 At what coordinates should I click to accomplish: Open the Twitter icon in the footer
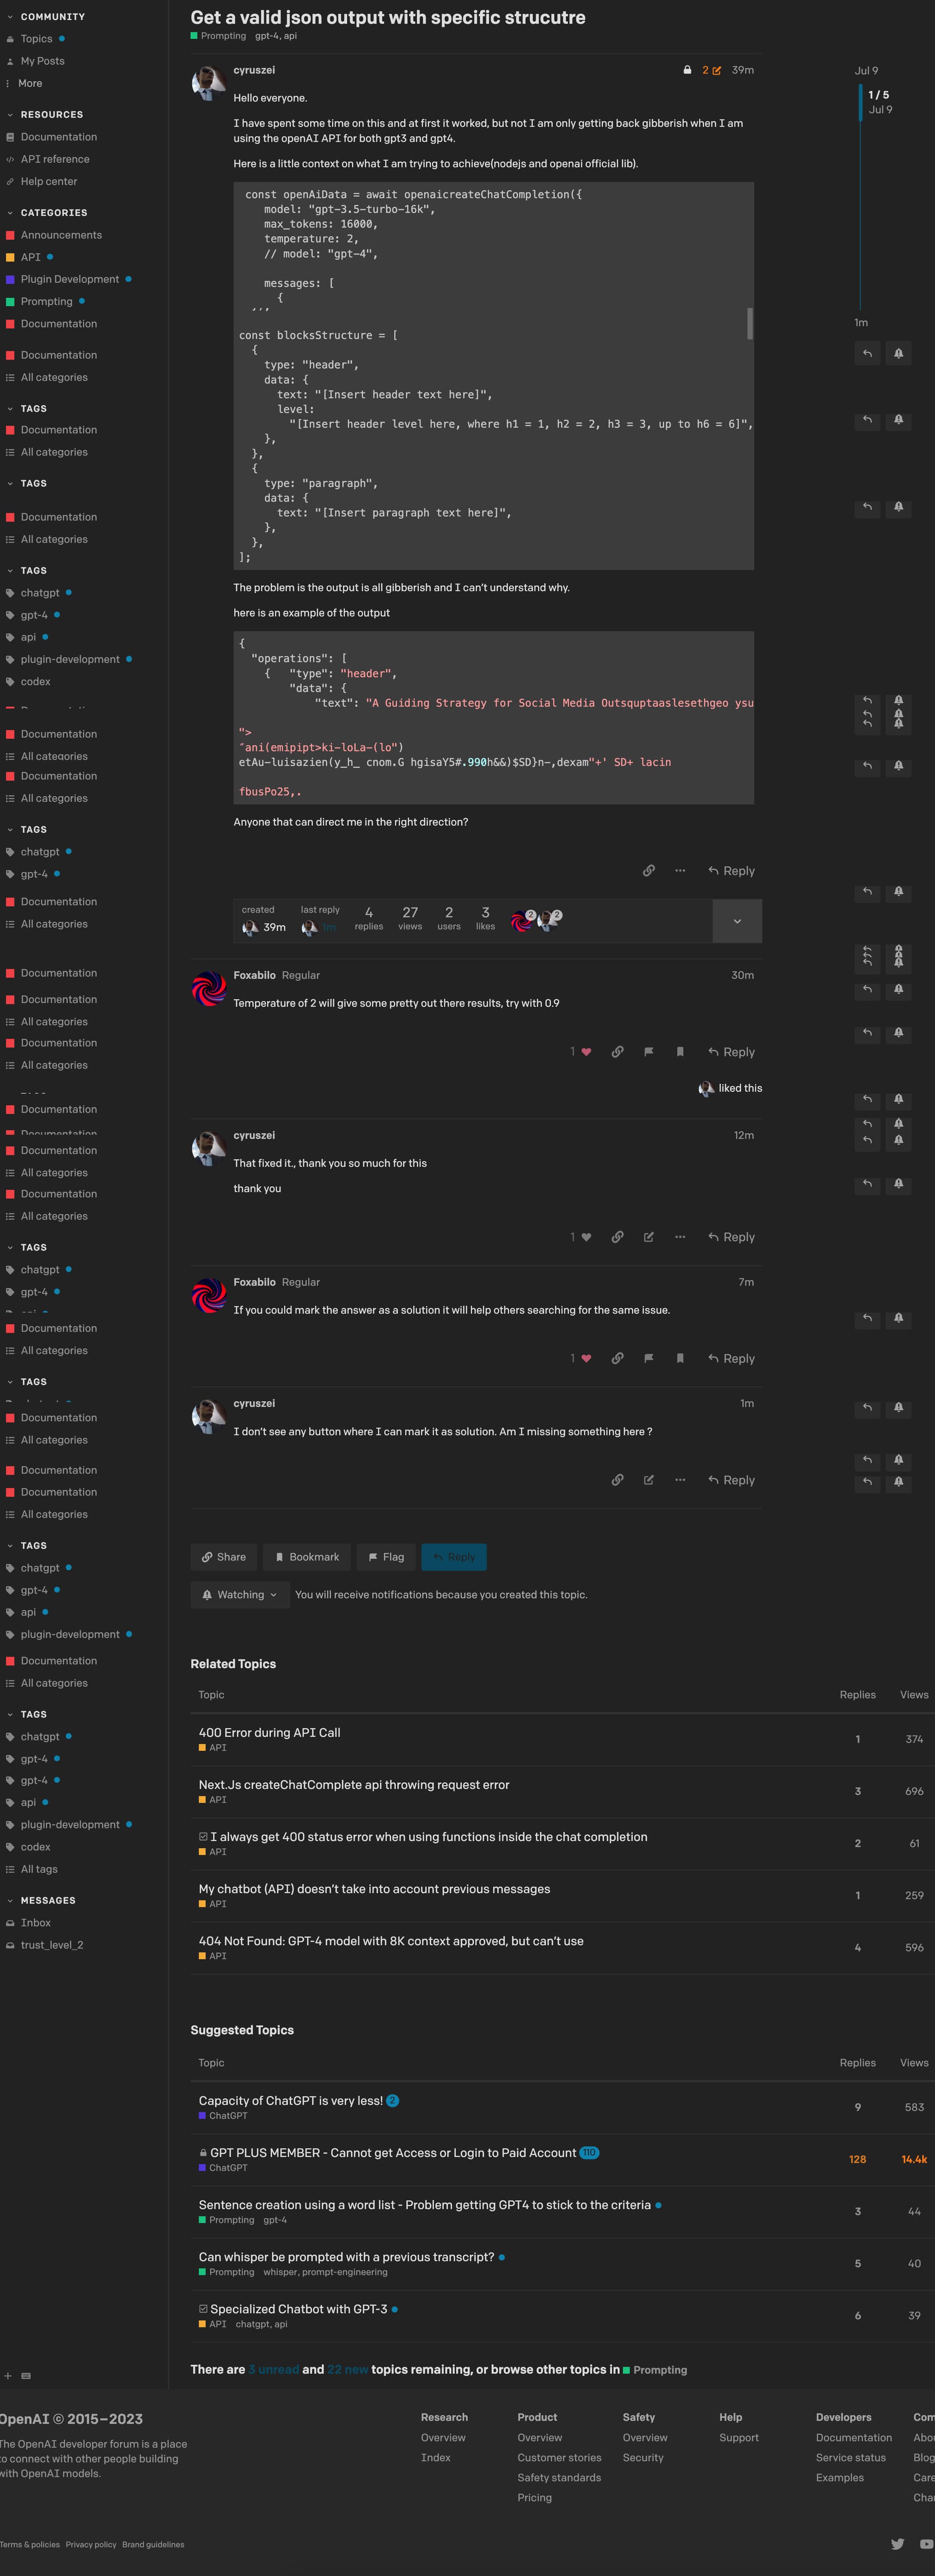tap(898, 2544)
